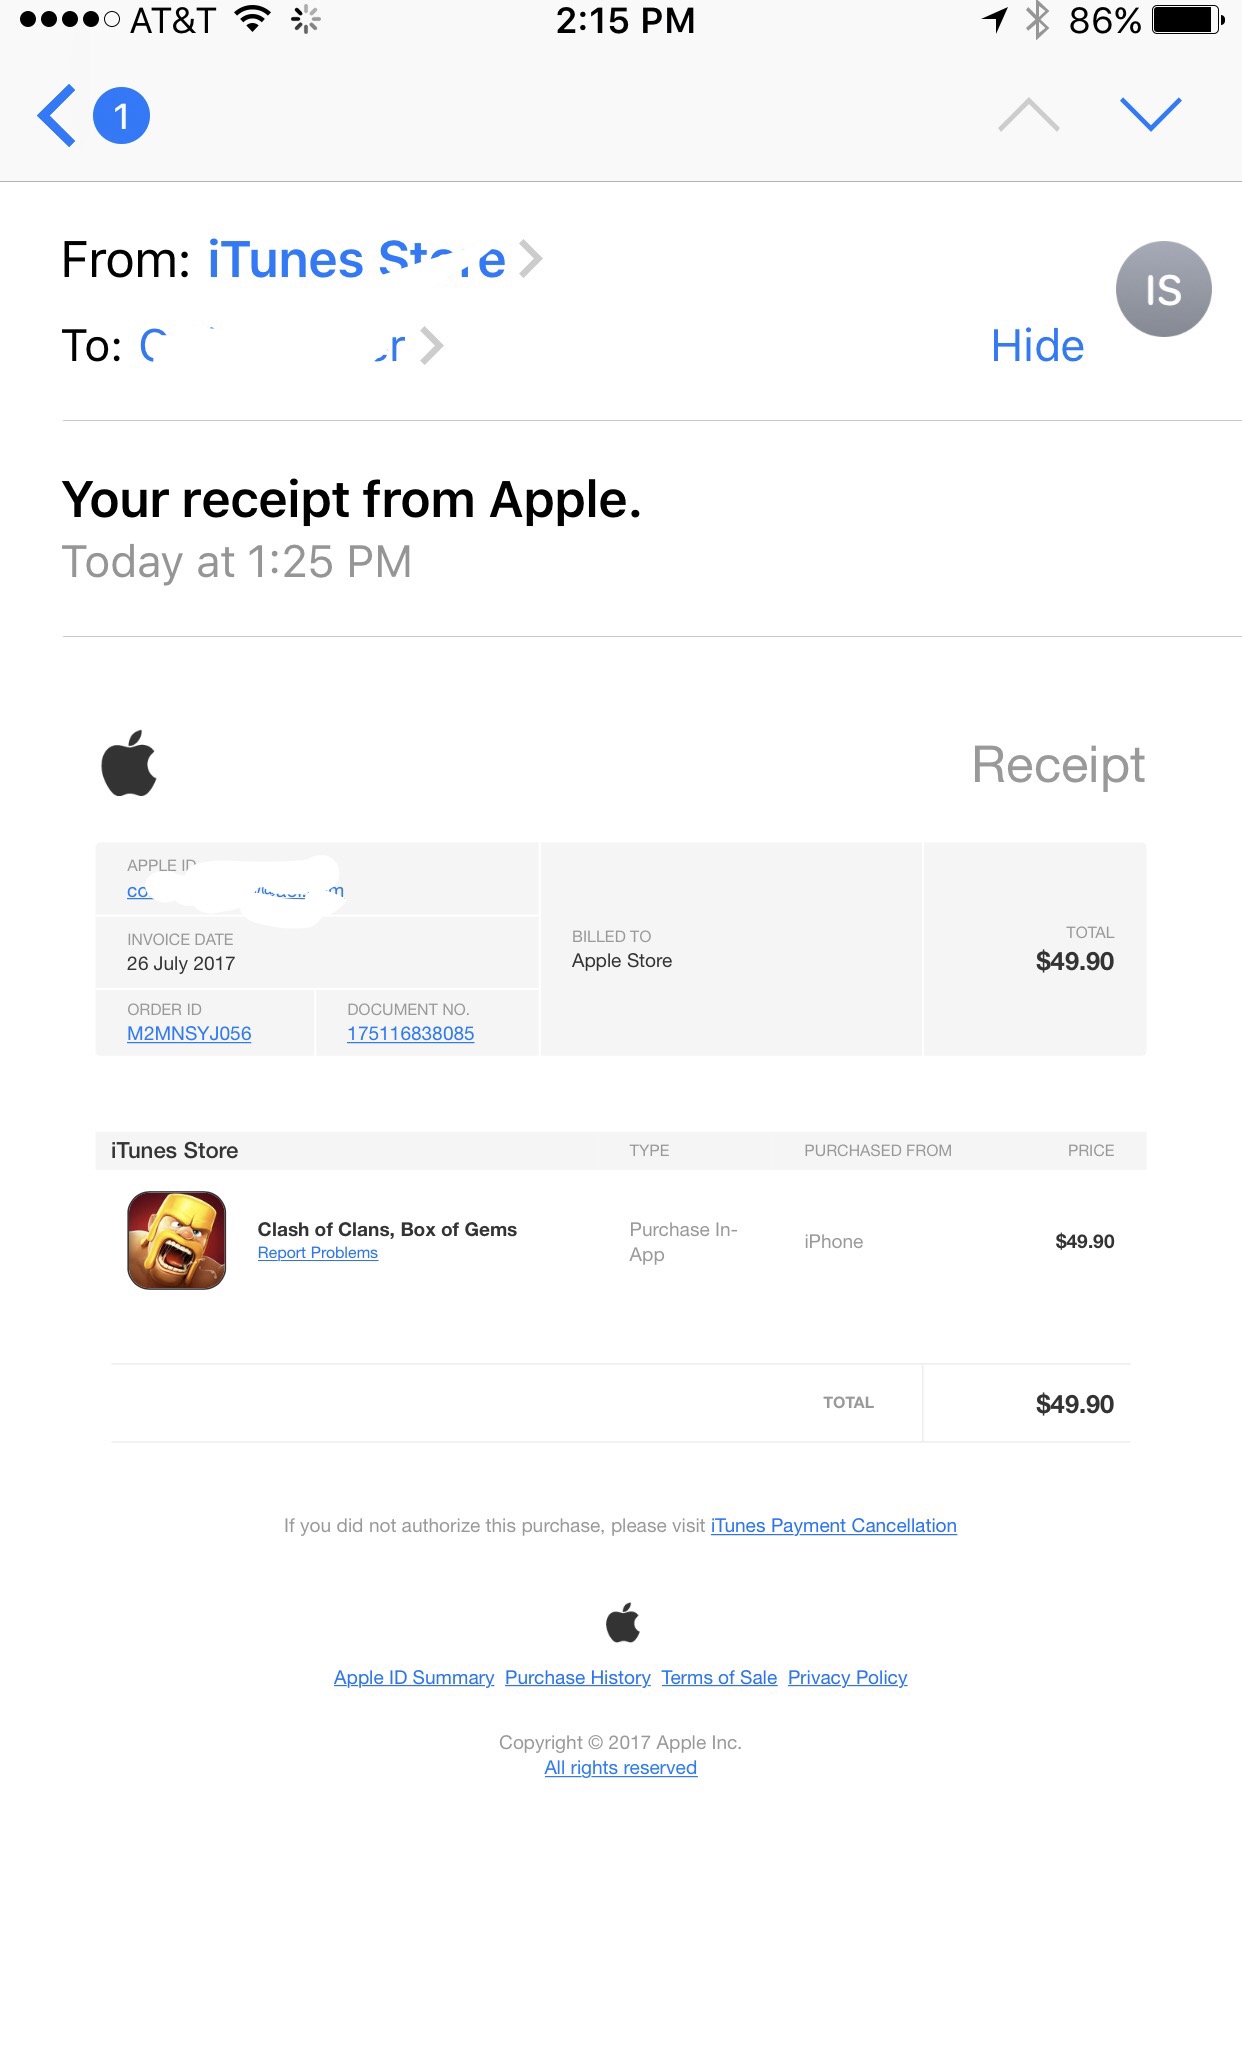The image size is (1242, 2052).
Task: Go to previous message with up arrow
Action: click(x=1028, y=115)
